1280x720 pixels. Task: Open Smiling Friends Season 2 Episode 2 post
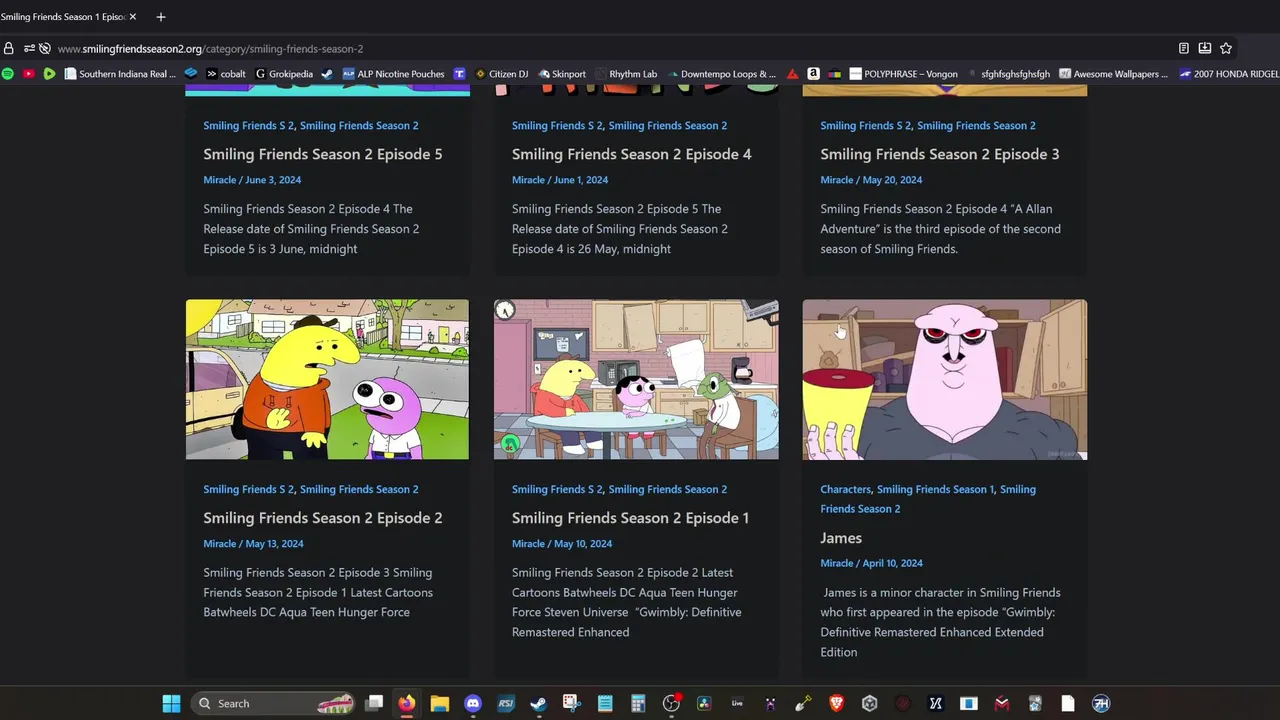click(x=323, y=518)
